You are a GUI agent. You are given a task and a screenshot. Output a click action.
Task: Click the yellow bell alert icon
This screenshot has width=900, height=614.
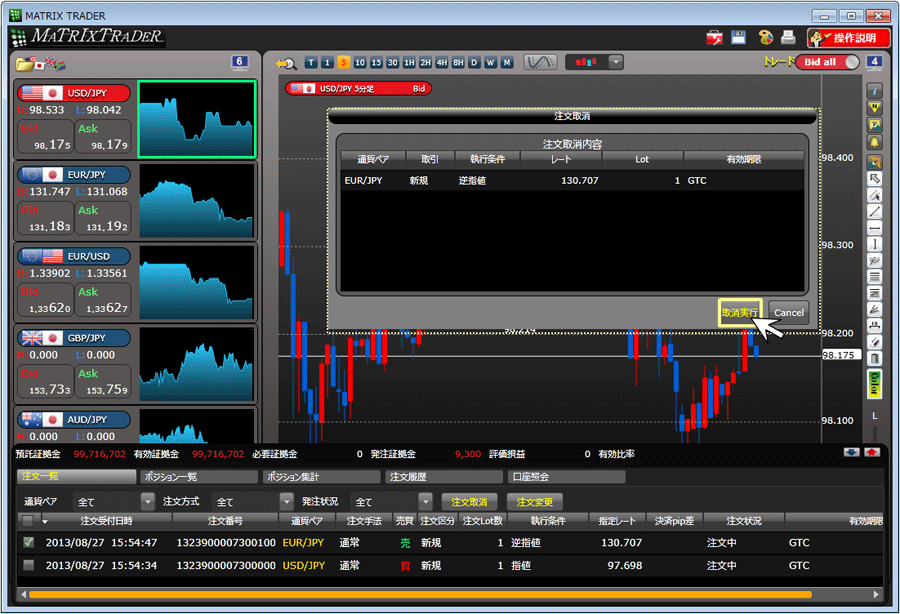click(874, 142)
